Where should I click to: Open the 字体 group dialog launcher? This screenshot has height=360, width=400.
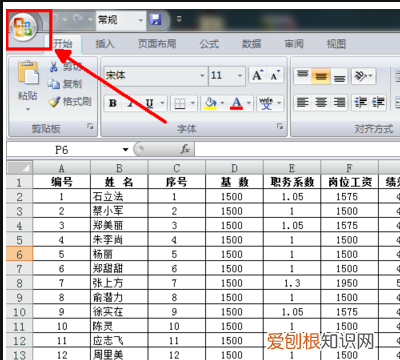point(280,126)
